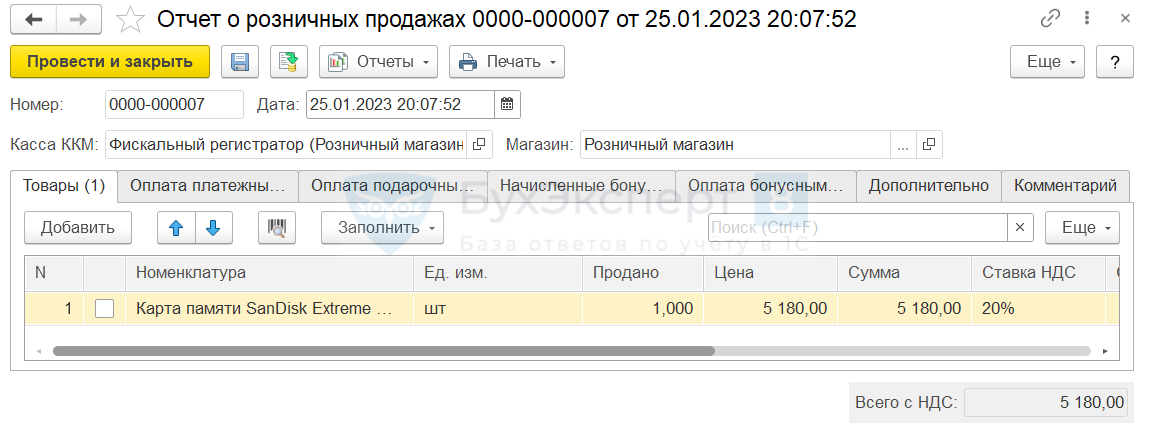Click the Сумма column header
Screen dimensions: 1153x429
[904, 273]
